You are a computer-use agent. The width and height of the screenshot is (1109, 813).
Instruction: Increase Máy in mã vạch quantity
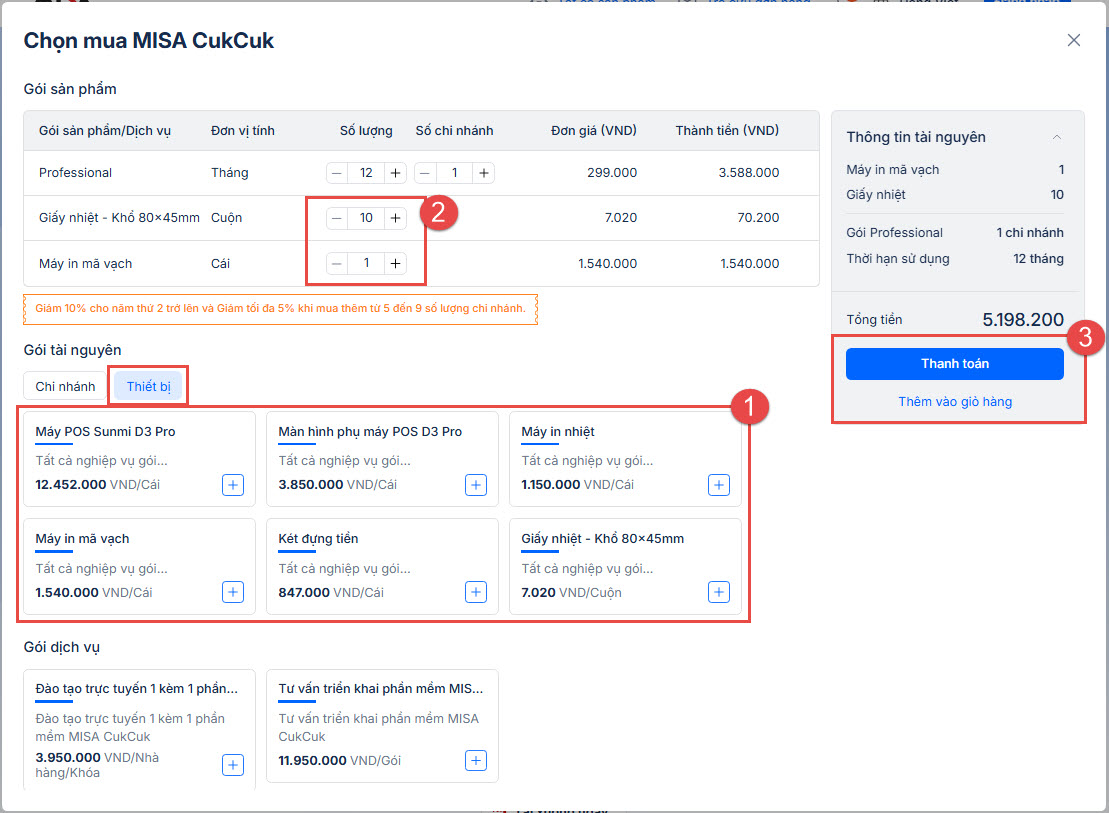tap(396, 263)
